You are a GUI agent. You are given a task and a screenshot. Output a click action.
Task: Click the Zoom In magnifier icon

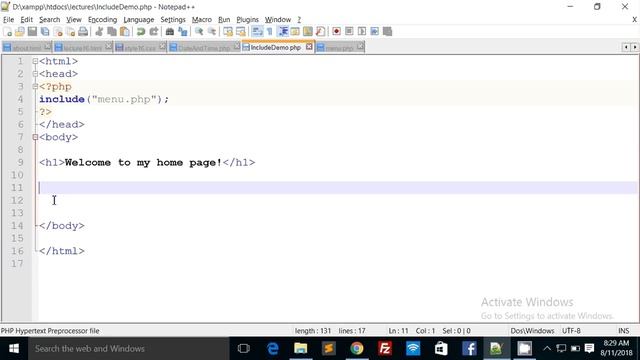pos(199,31)
